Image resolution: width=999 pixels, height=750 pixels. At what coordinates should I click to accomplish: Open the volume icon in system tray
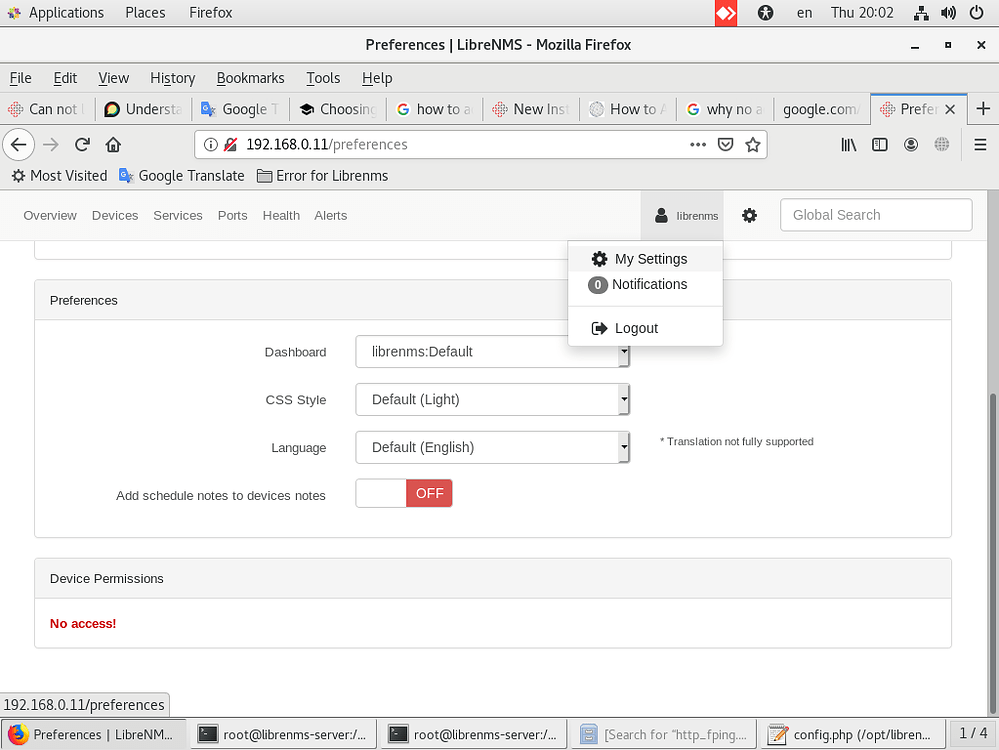[x=948, y=12]
